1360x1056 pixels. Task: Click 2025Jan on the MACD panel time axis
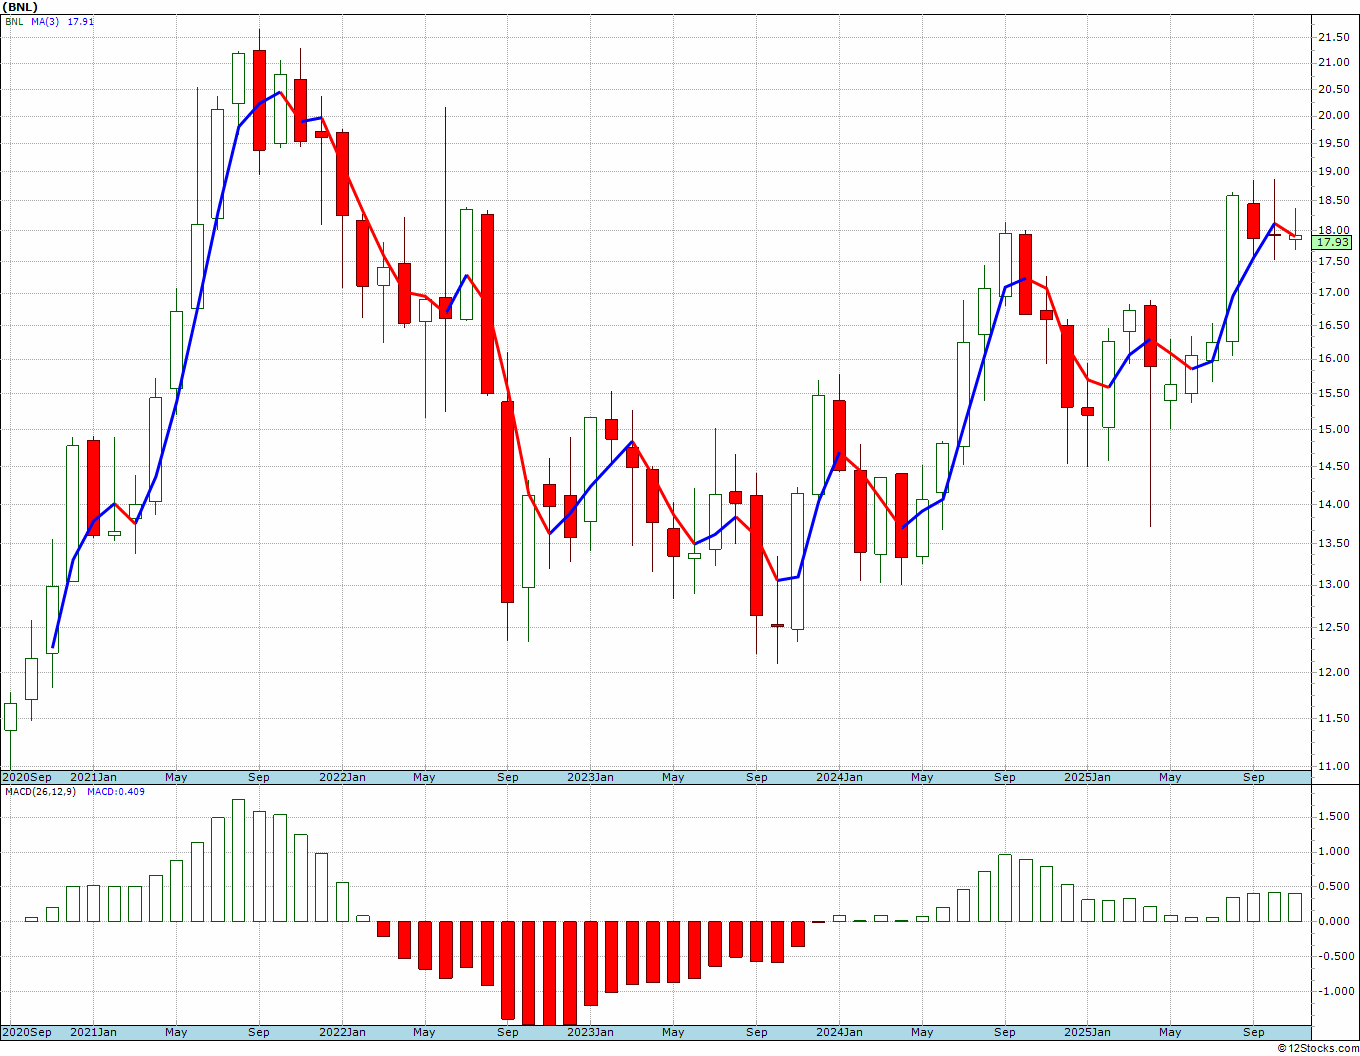click(1088, 1032)
